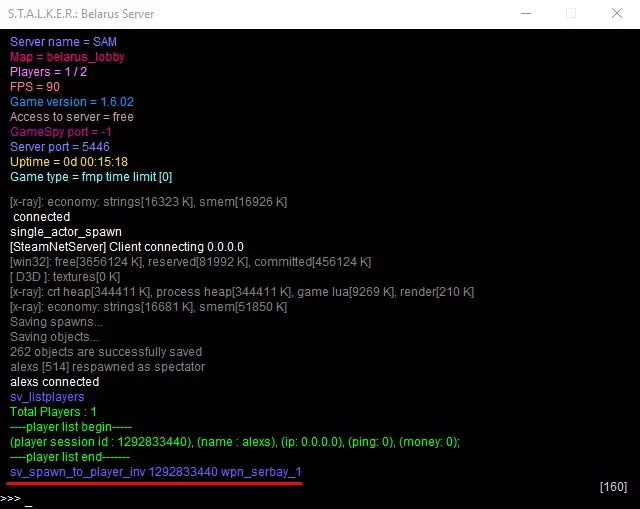The width and height of the screenshot is (640, 509).
Task: Click the Server port = 5446 line
Action: tap(60, 147)
